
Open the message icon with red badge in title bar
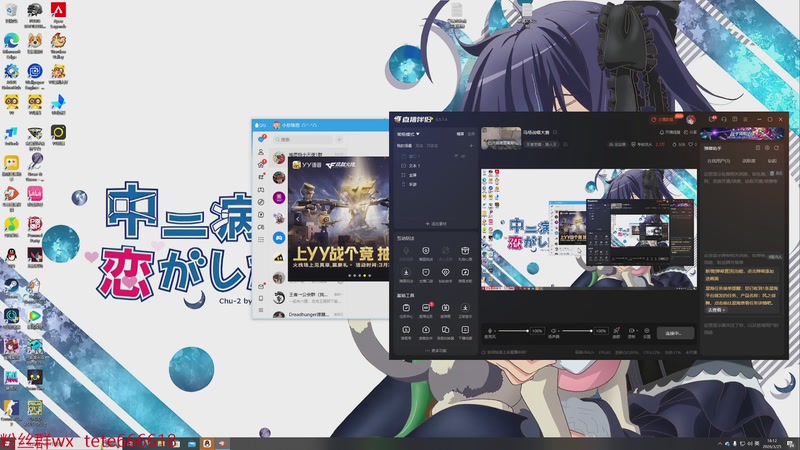712,119
